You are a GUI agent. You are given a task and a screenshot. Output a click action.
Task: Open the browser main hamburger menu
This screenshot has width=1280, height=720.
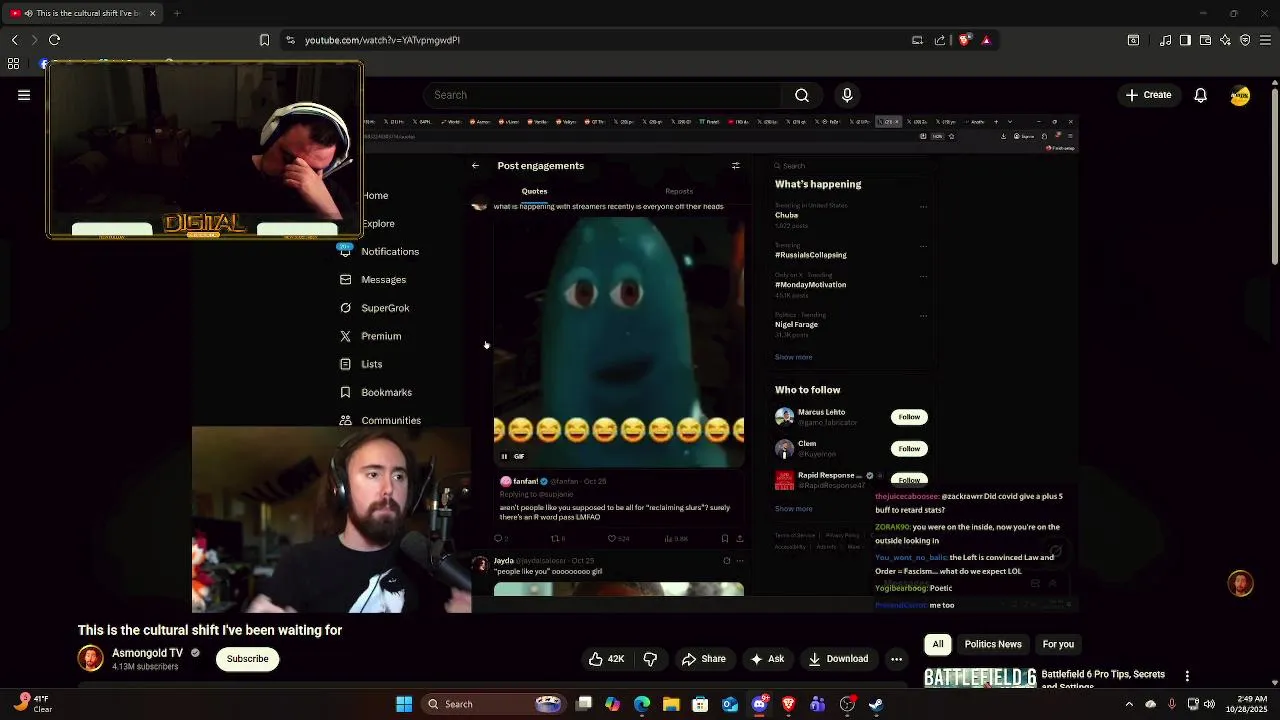1266,40
